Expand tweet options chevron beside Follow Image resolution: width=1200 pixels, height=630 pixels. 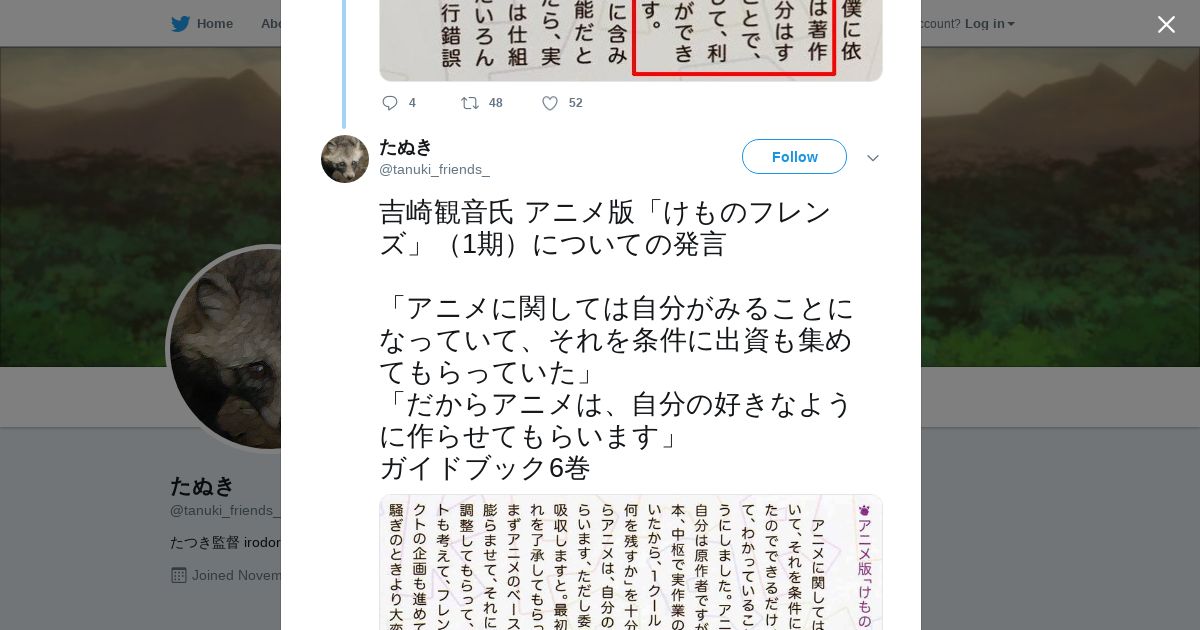tap(873, 158)
